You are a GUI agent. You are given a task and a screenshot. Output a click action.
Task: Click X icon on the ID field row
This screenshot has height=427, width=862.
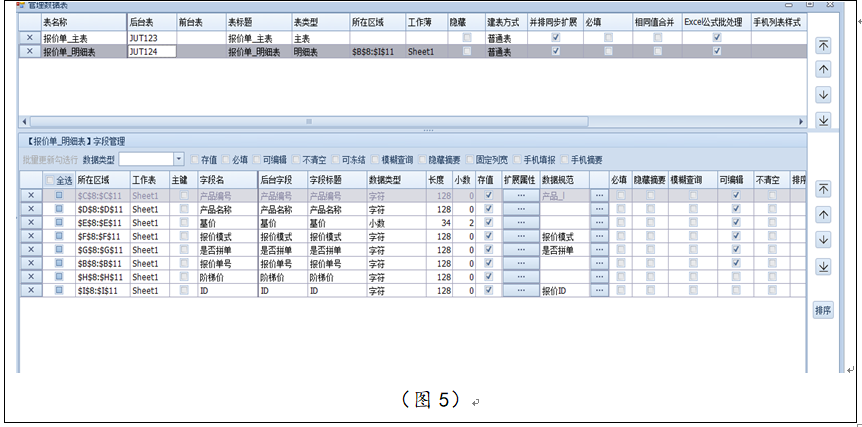coord(30,291)
